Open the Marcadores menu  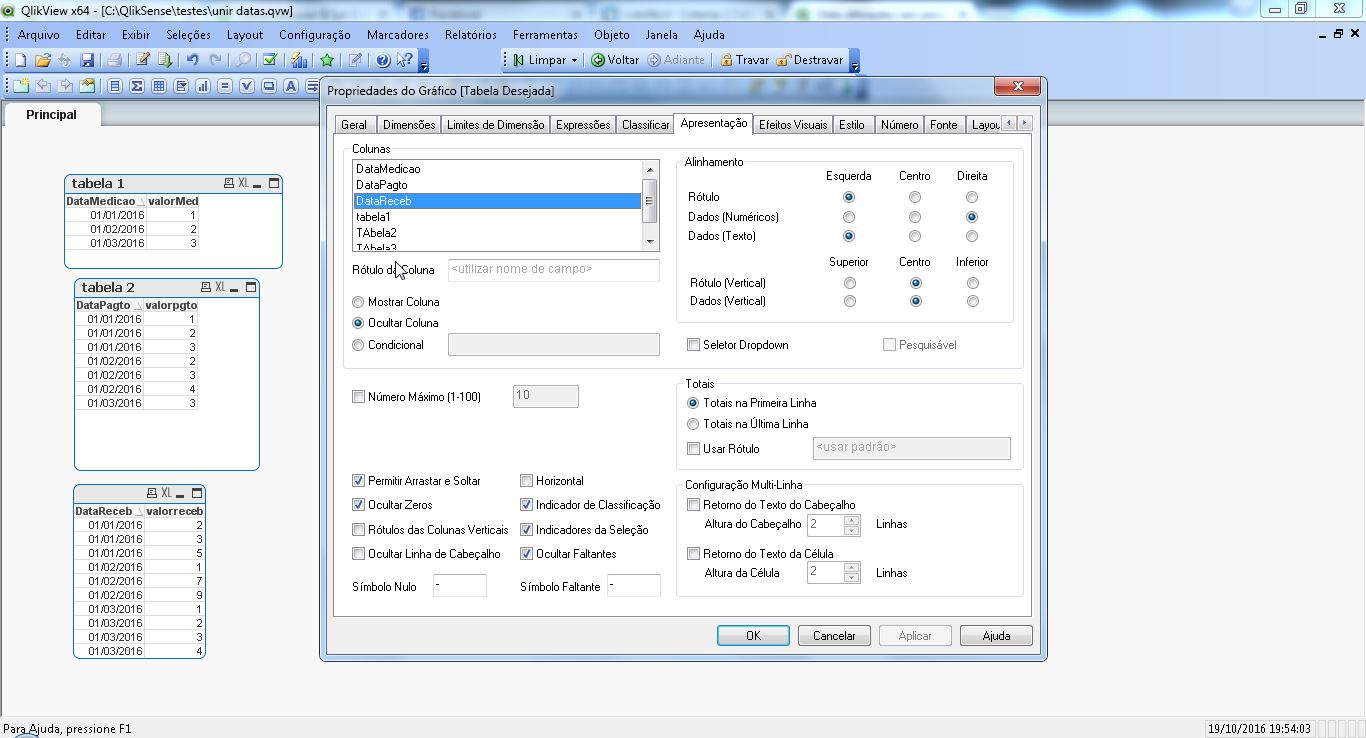397,34
